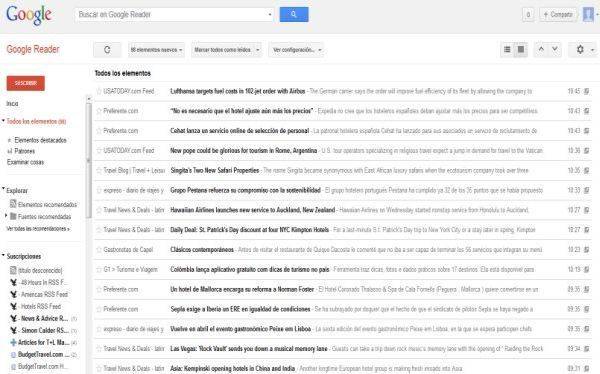Select Elementos destacados in sidebar
Image resolution: width=600 pixels, height=374 pixels.
tap(40, 140)
